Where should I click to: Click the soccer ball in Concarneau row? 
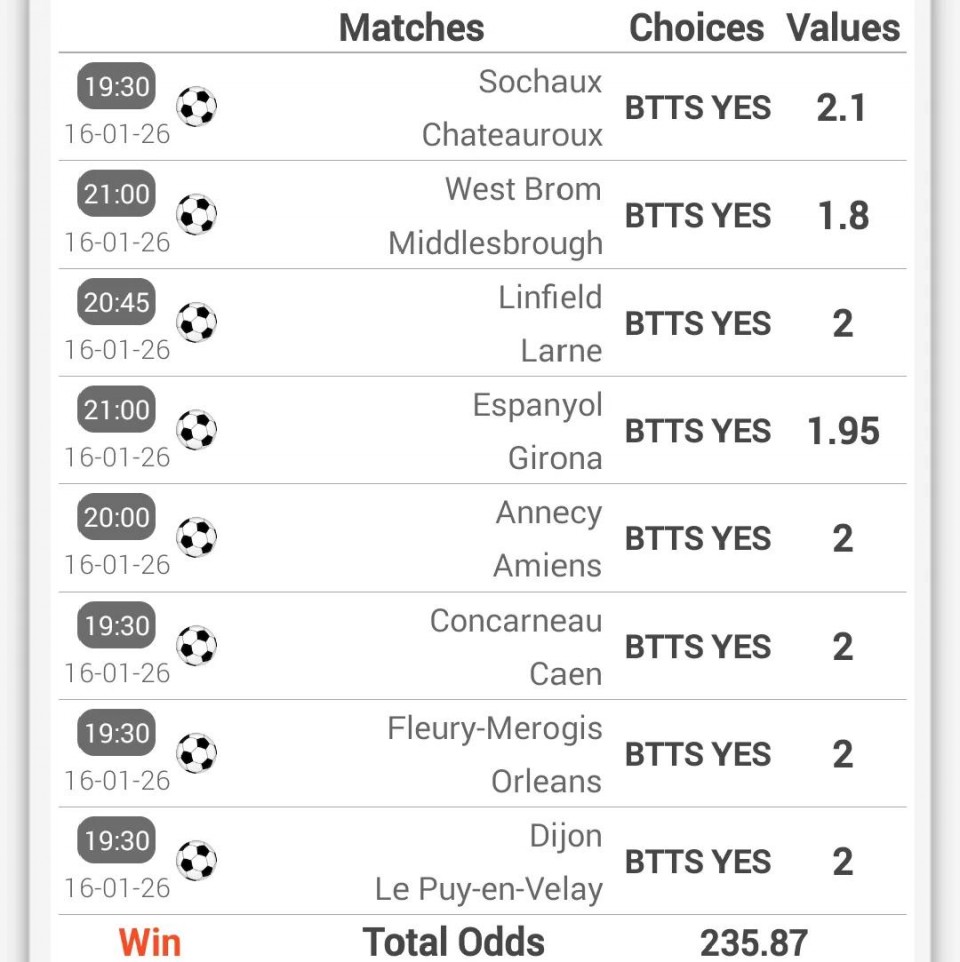click(x=197, y=646)
